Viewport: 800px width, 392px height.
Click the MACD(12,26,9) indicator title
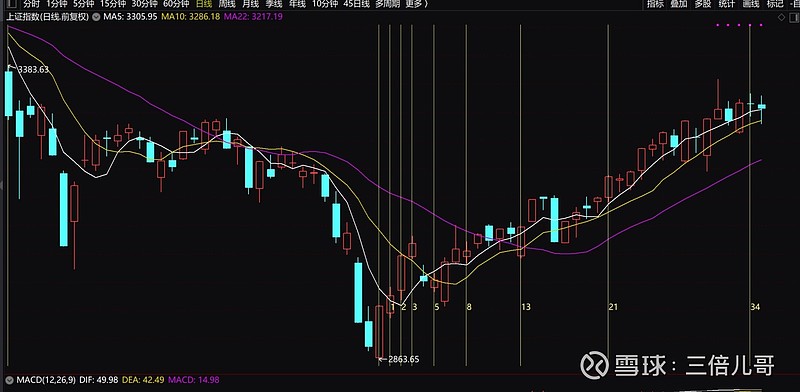tap(46, 380)
